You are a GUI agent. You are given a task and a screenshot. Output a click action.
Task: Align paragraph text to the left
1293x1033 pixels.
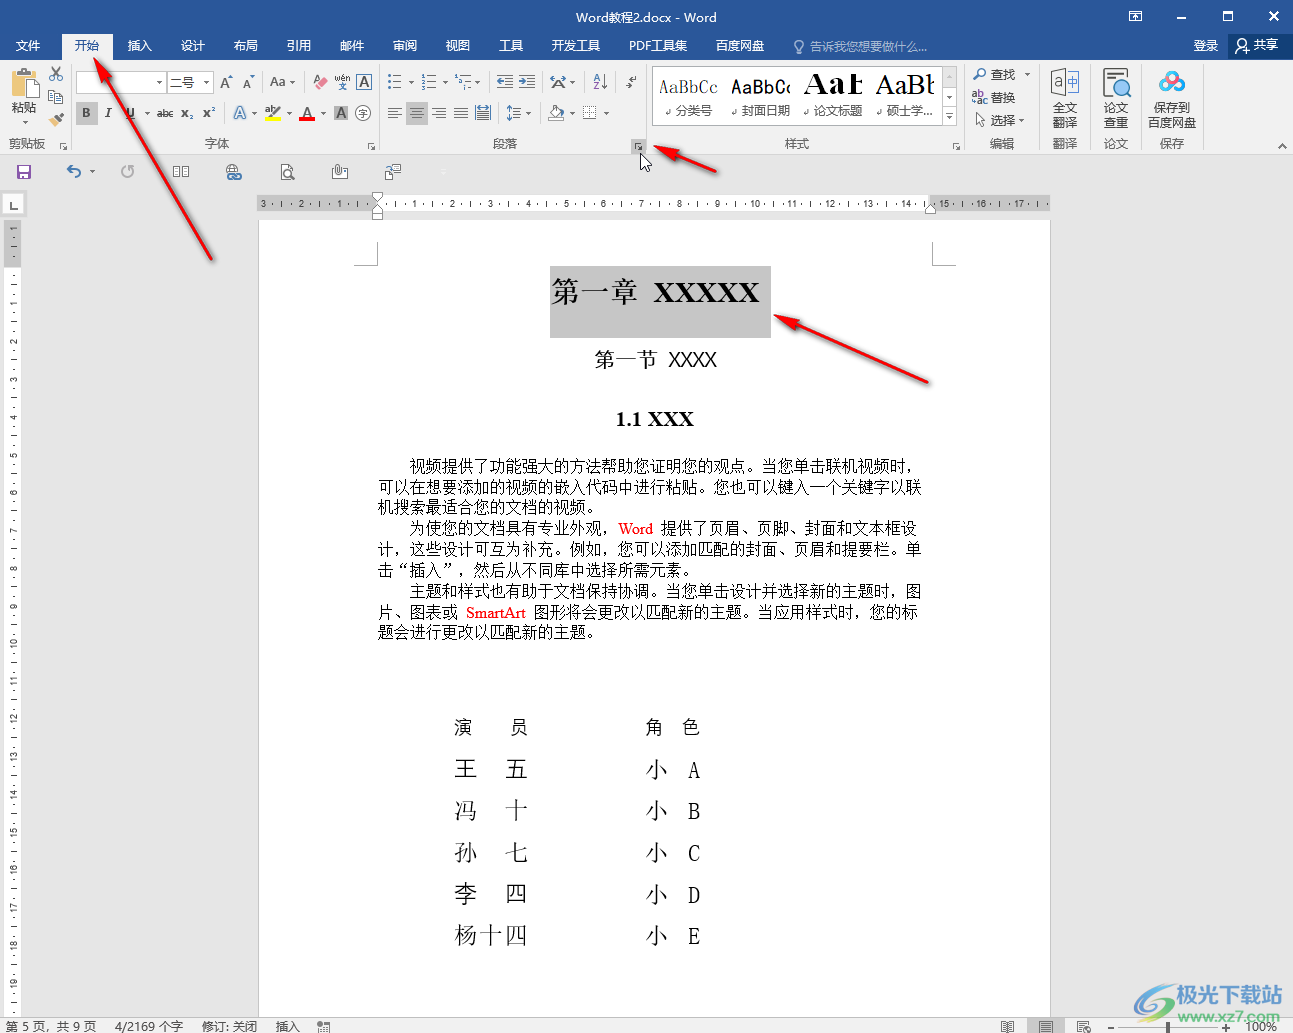(x=395, y=113)
